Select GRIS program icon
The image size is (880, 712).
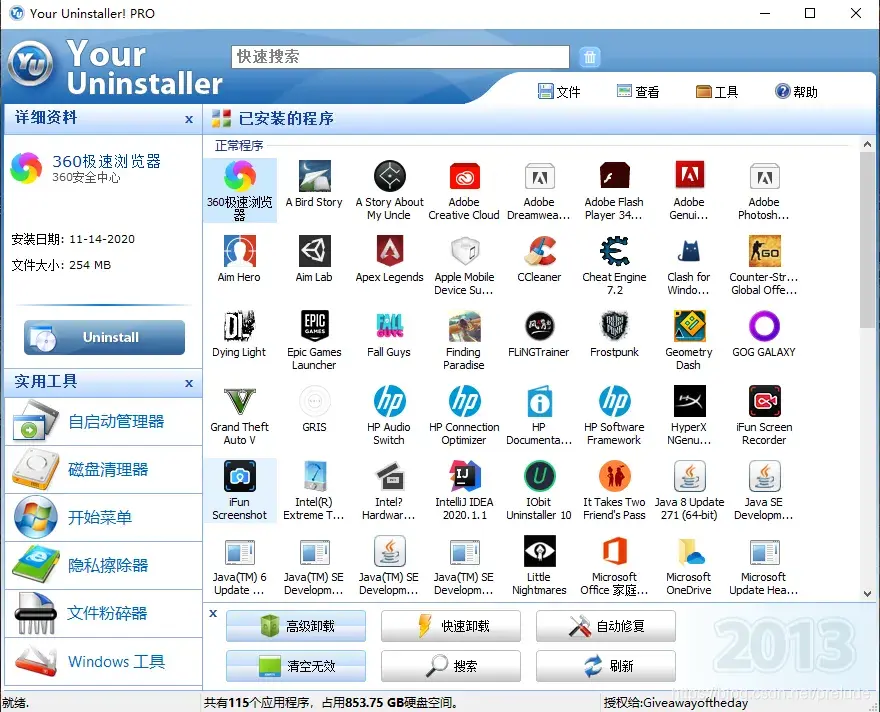[314, 401]
